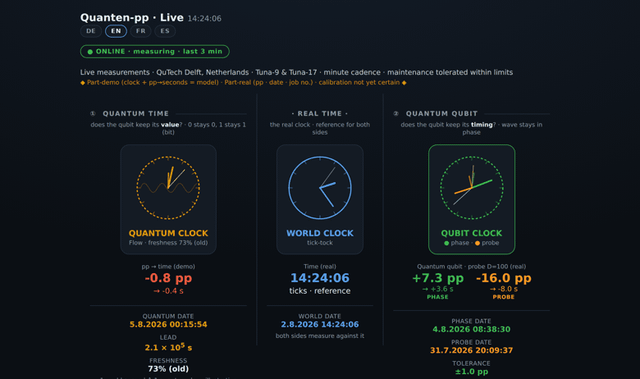This screenshot has height=379, width=640.
Task: Click quantum date 5.8.2026 00:15:54
Action: 168,324
